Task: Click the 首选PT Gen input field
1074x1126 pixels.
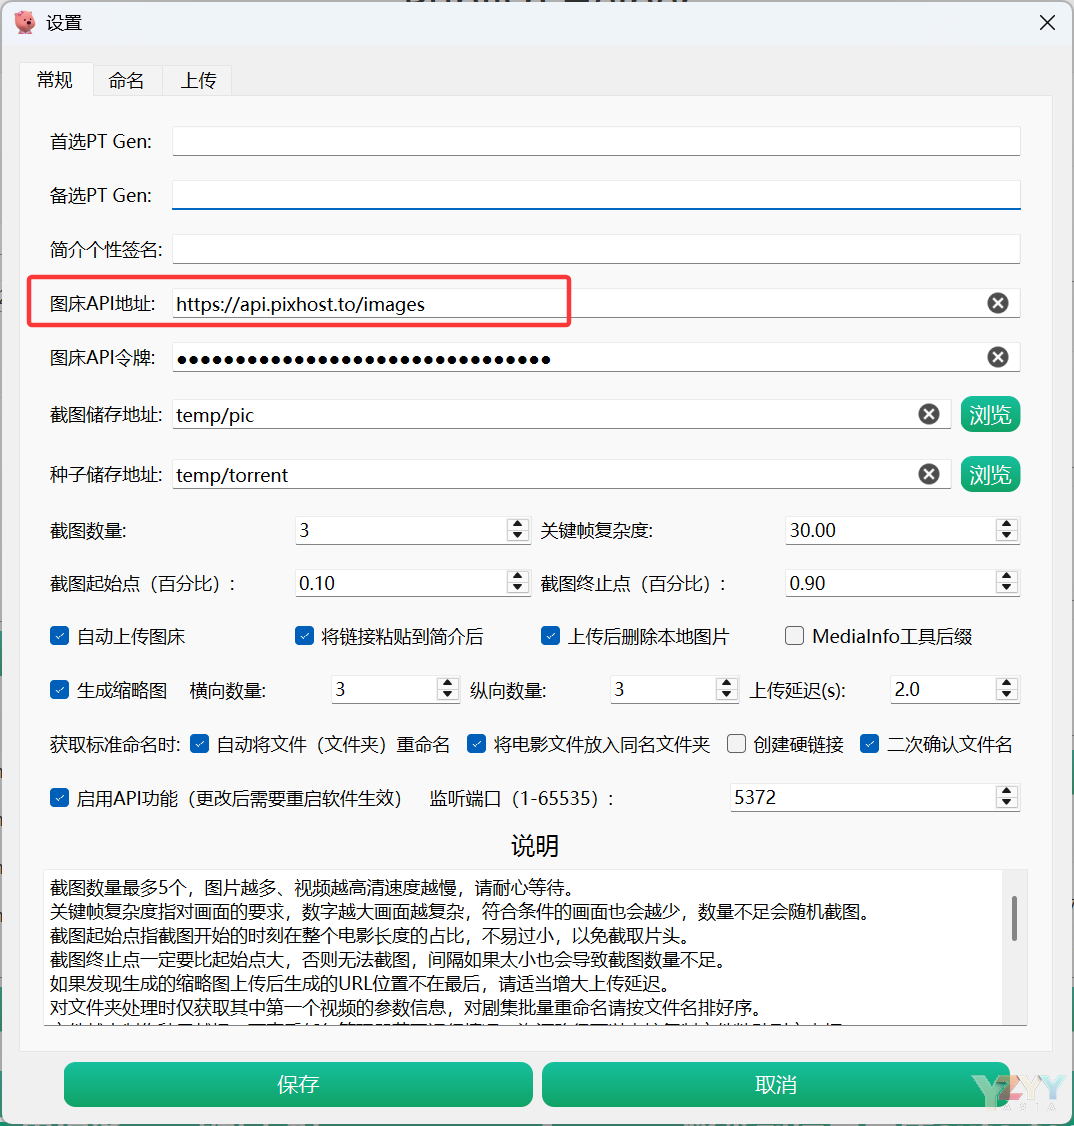Action: click(x=596, y=141)
